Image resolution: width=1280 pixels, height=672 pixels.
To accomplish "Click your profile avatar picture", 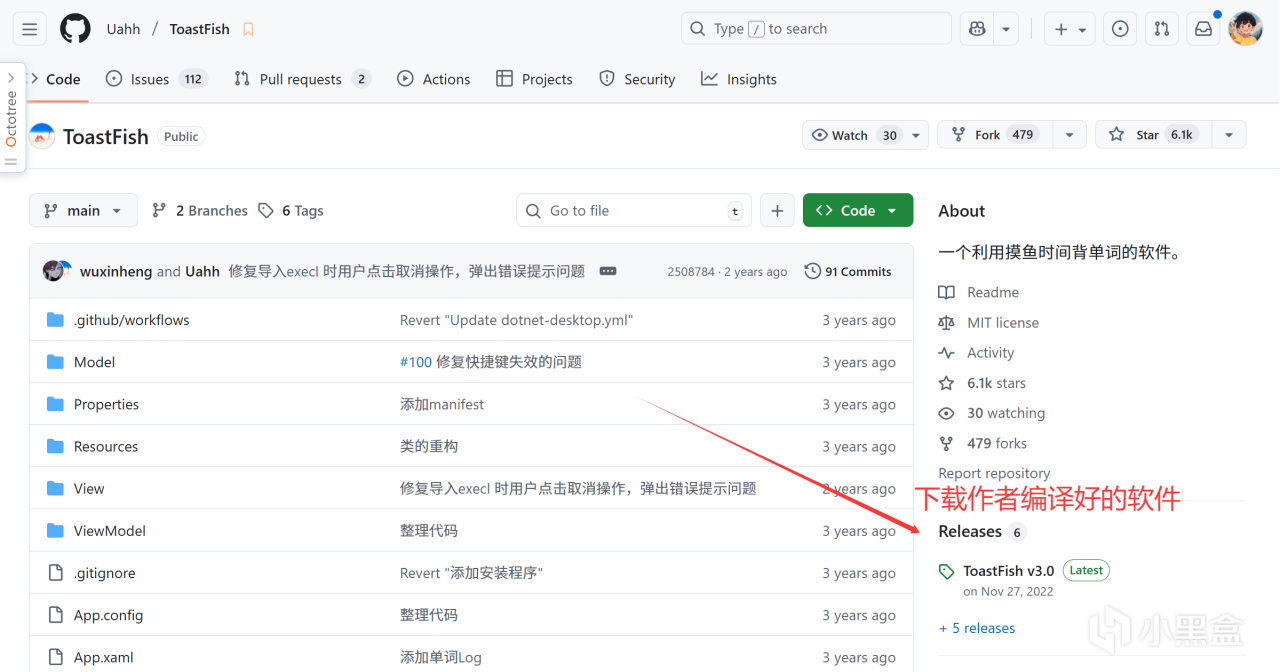I will click(x=1245, y=28).
